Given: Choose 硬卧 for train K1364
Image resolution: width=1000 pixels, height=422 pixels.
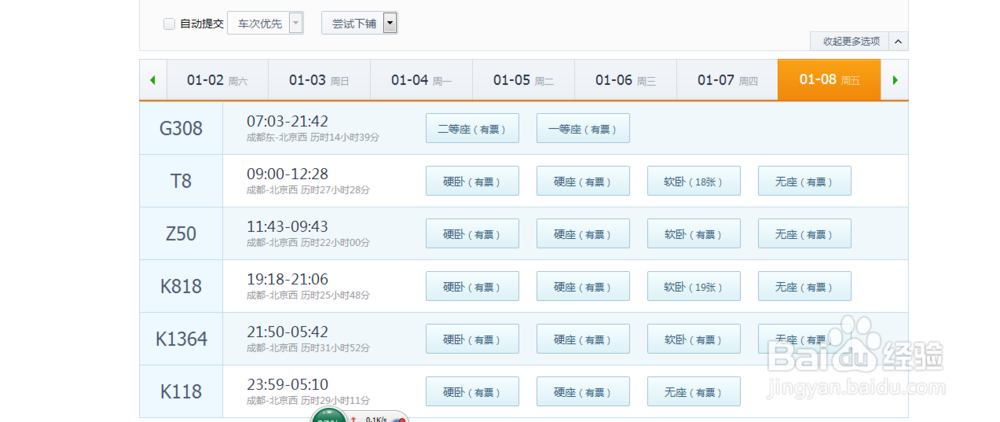Looking at the screenshot, I should (473, 339).
